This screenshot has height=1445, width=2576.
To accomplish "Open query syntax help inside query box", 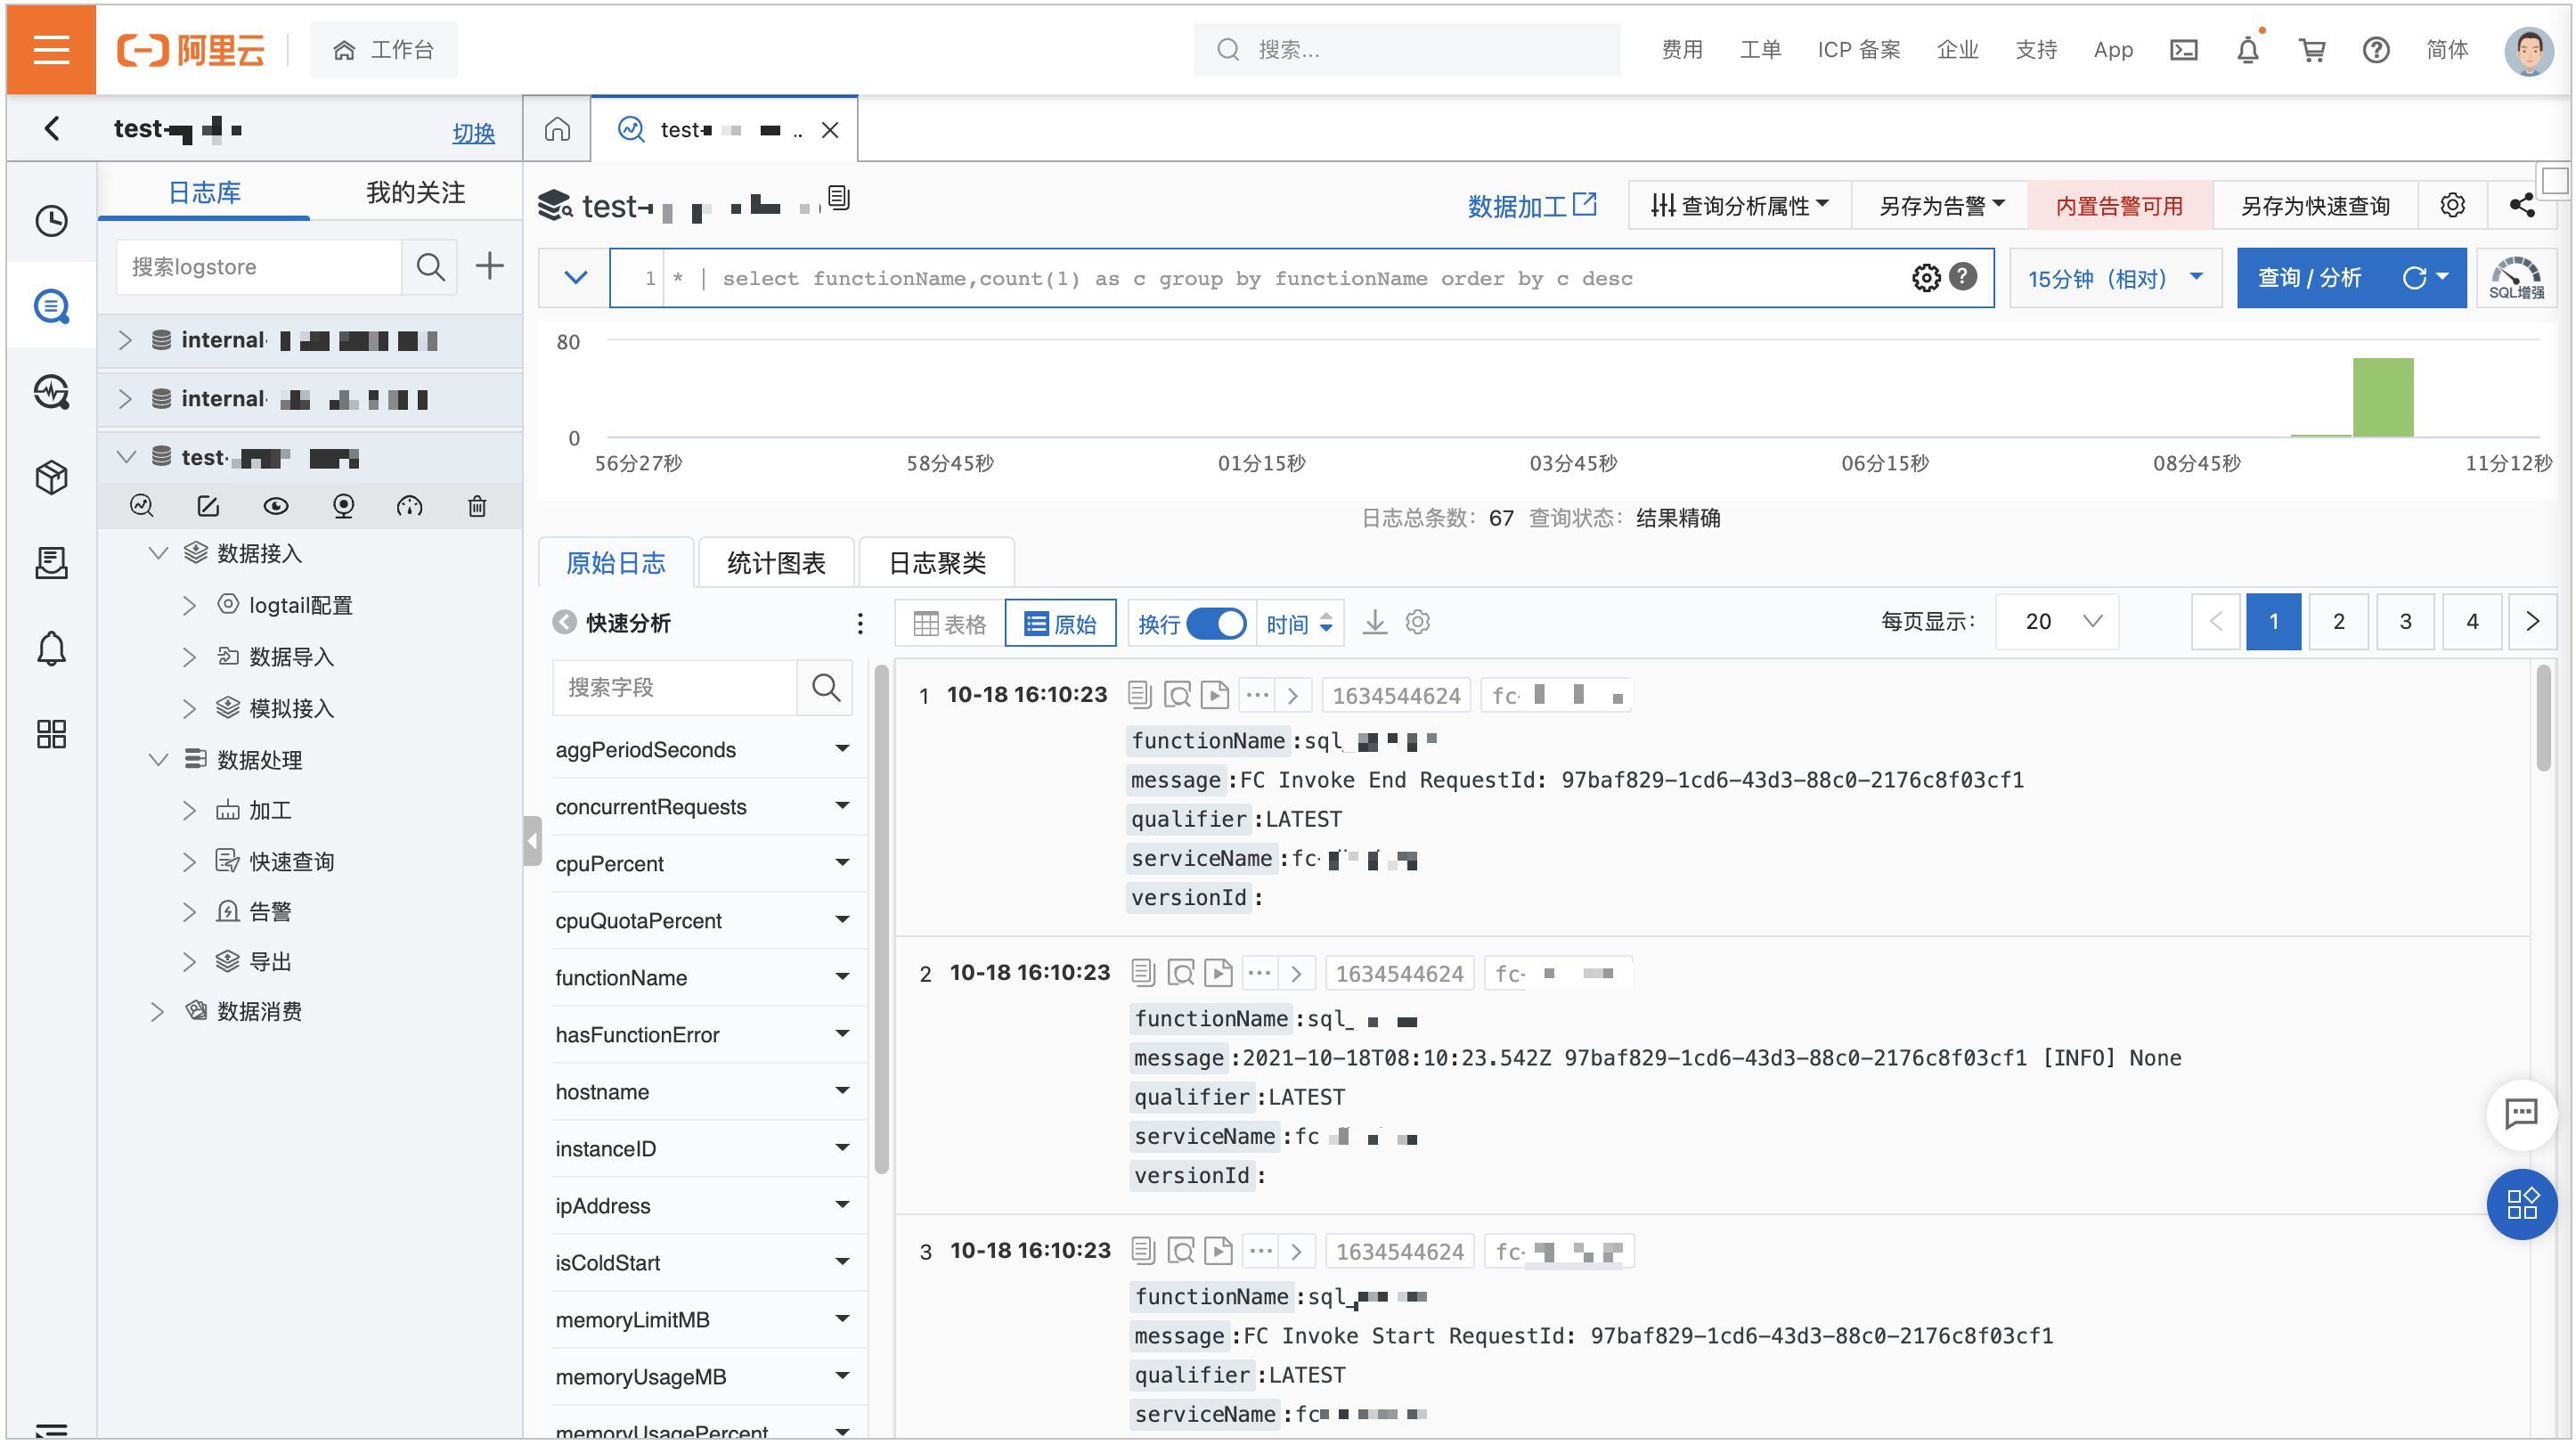I will 1963,276.
